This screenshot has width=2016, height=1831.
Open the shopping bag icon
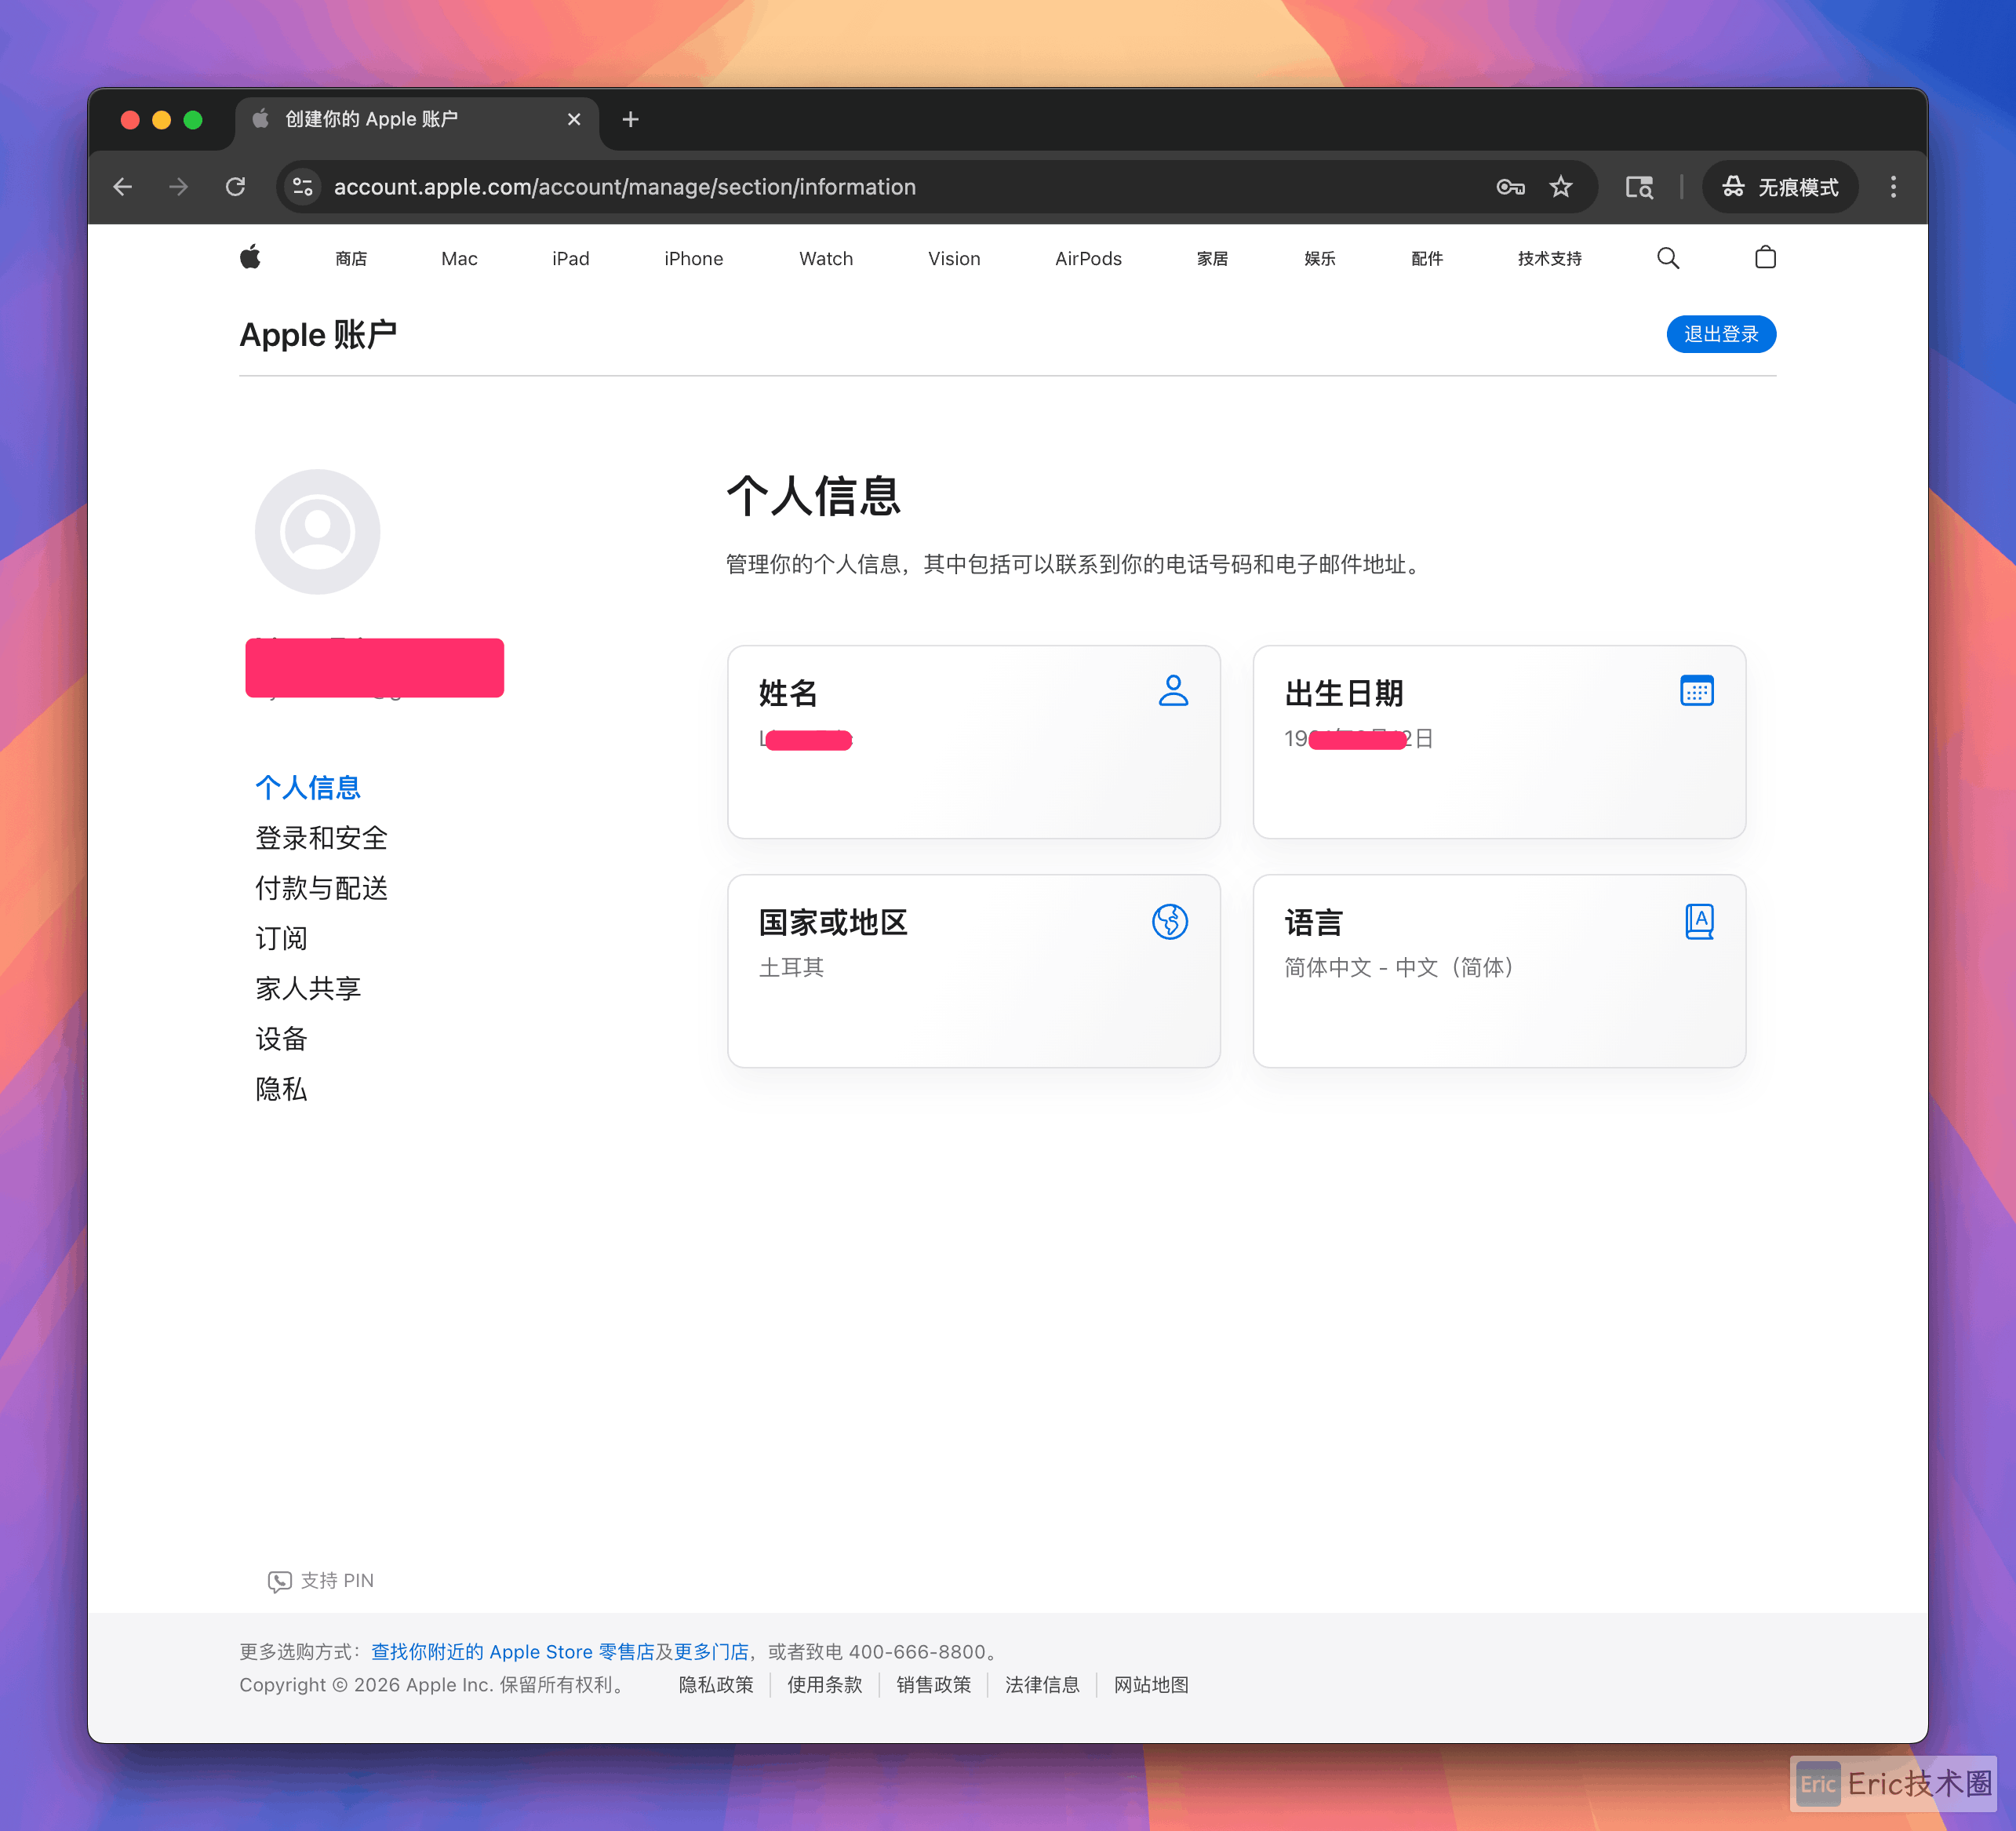pos(1765,258)
